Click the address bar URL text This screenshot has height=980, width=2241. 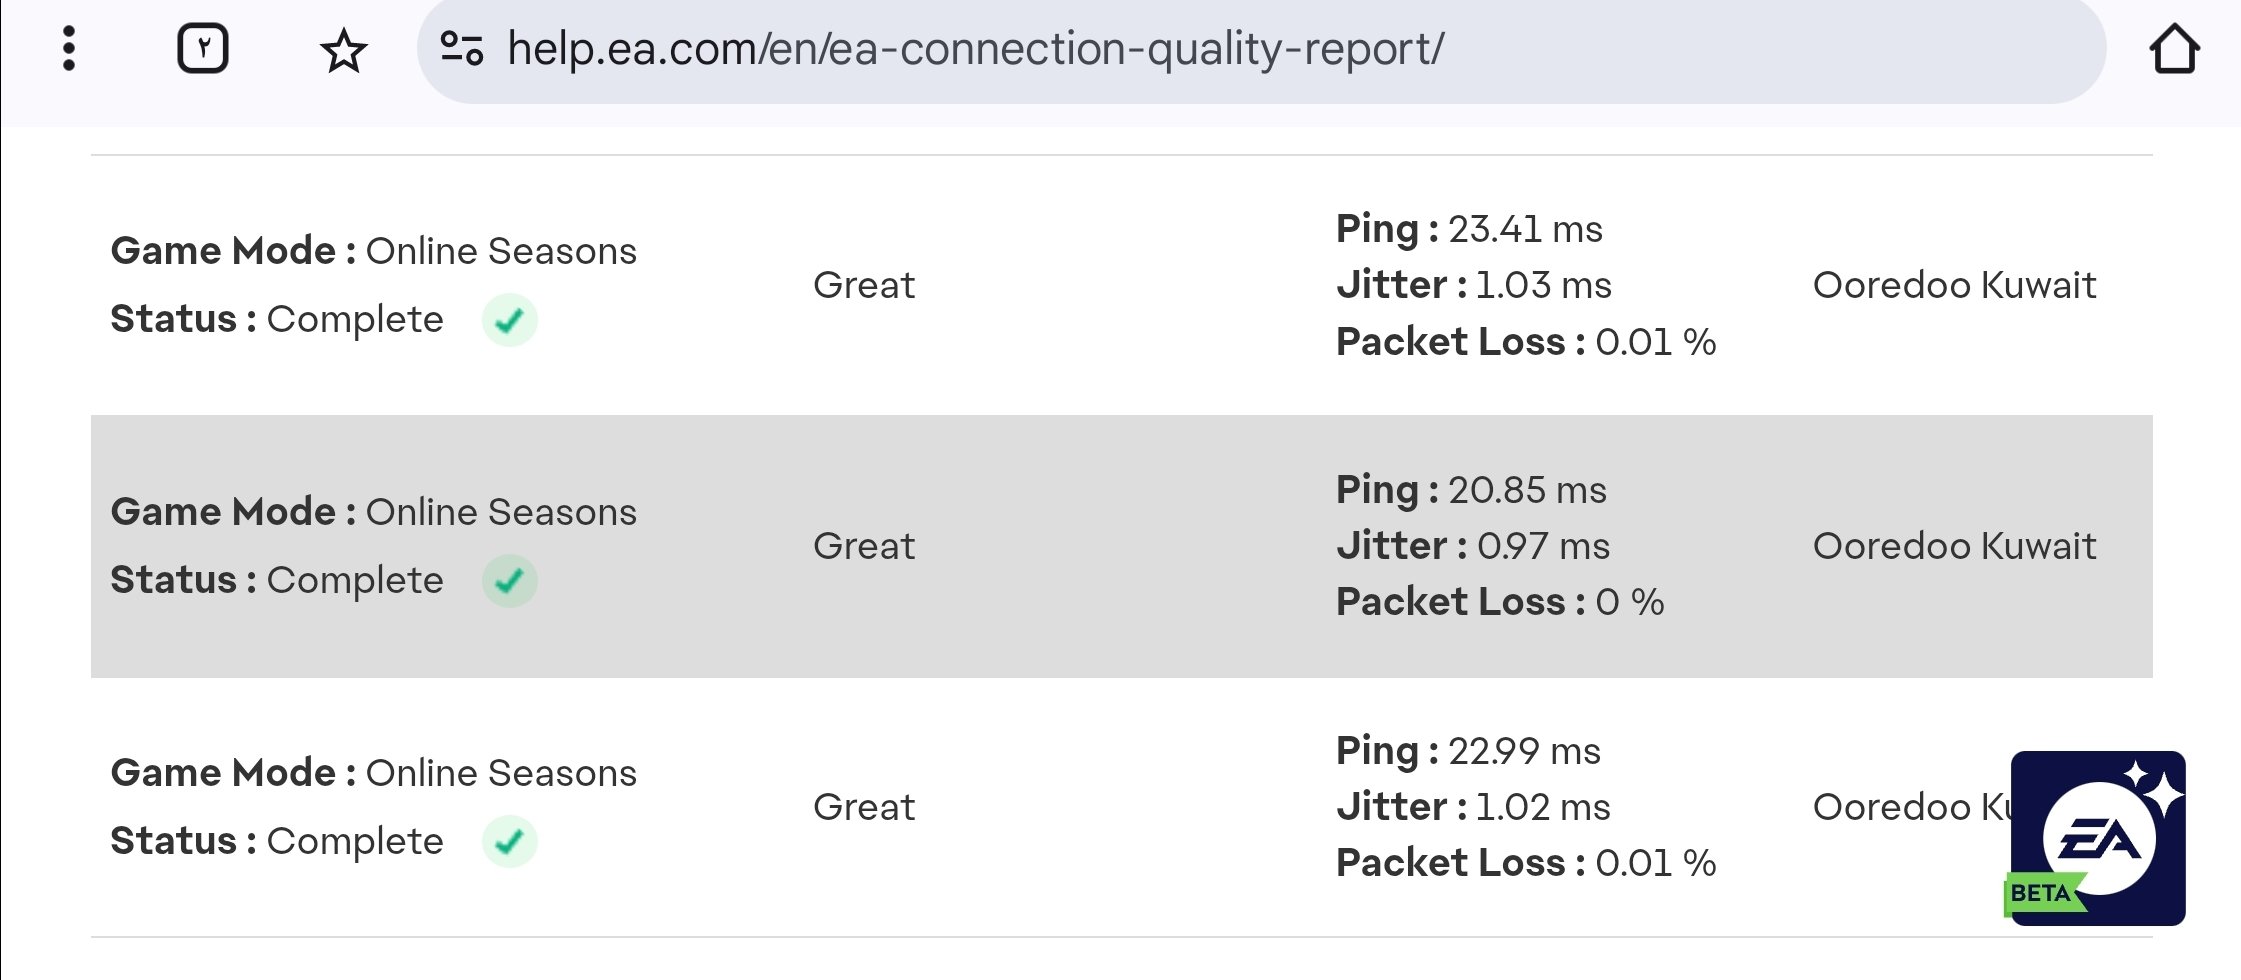975,49
